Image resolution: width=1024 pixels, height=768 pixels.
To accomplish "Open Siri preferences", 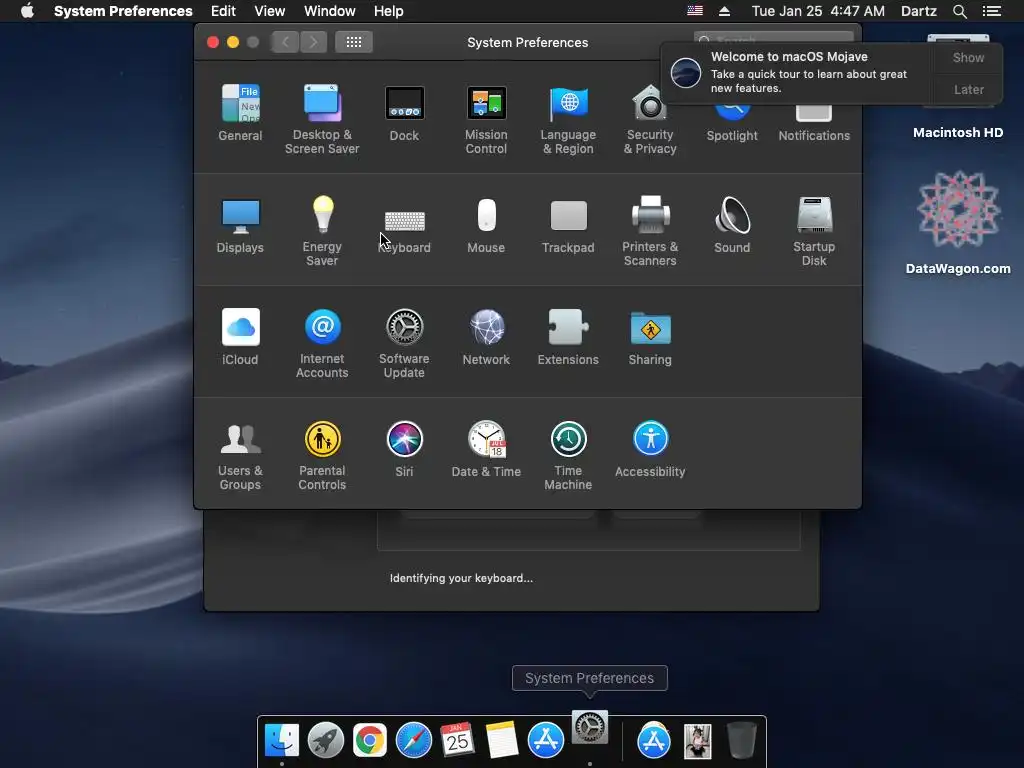I will point(404,449).
